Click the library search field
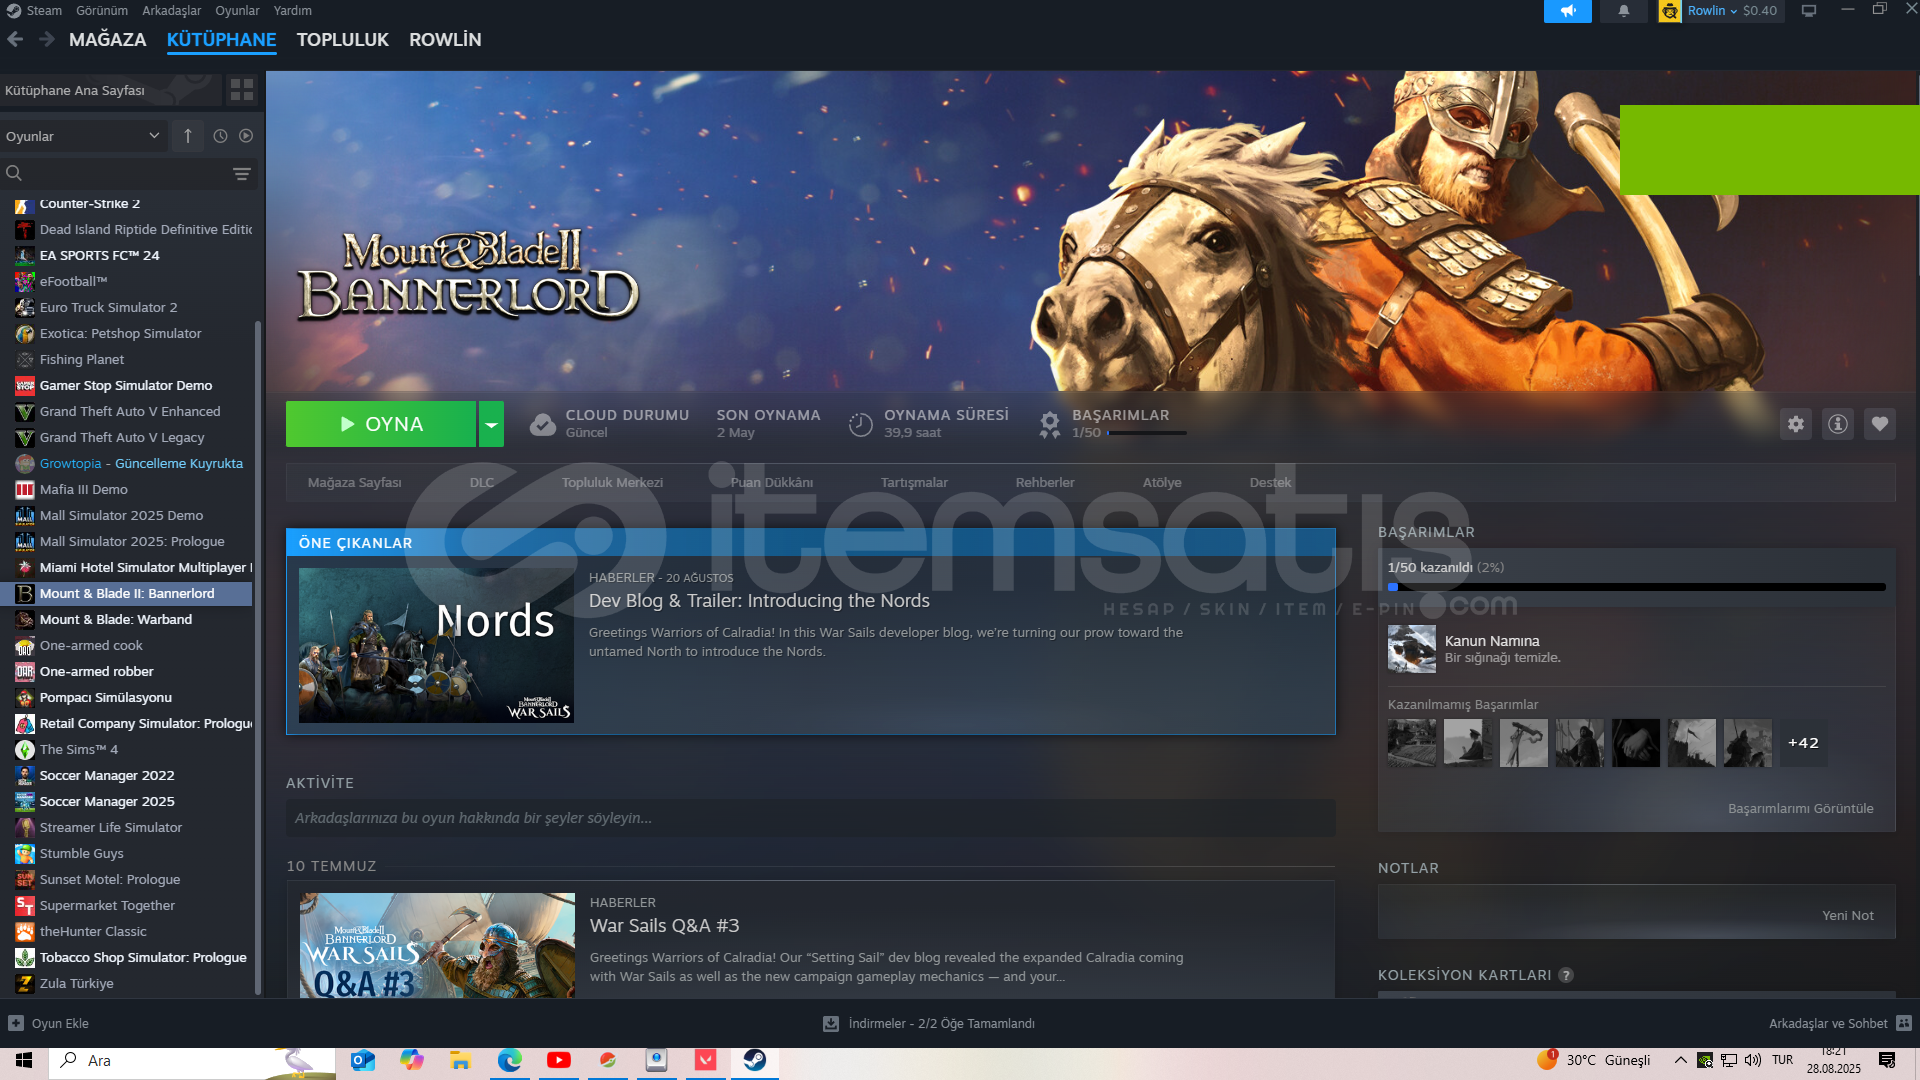This screenshot has width=1920, height=1080. coord(128,174)
